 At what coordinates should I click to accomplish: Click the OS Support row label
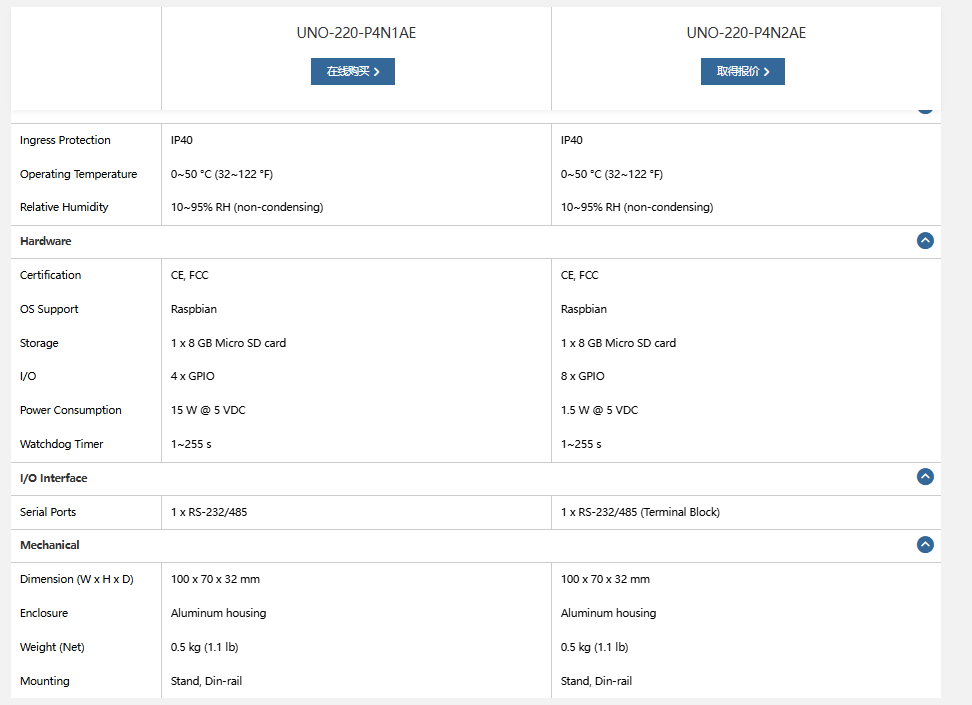(x=49, y=309)
